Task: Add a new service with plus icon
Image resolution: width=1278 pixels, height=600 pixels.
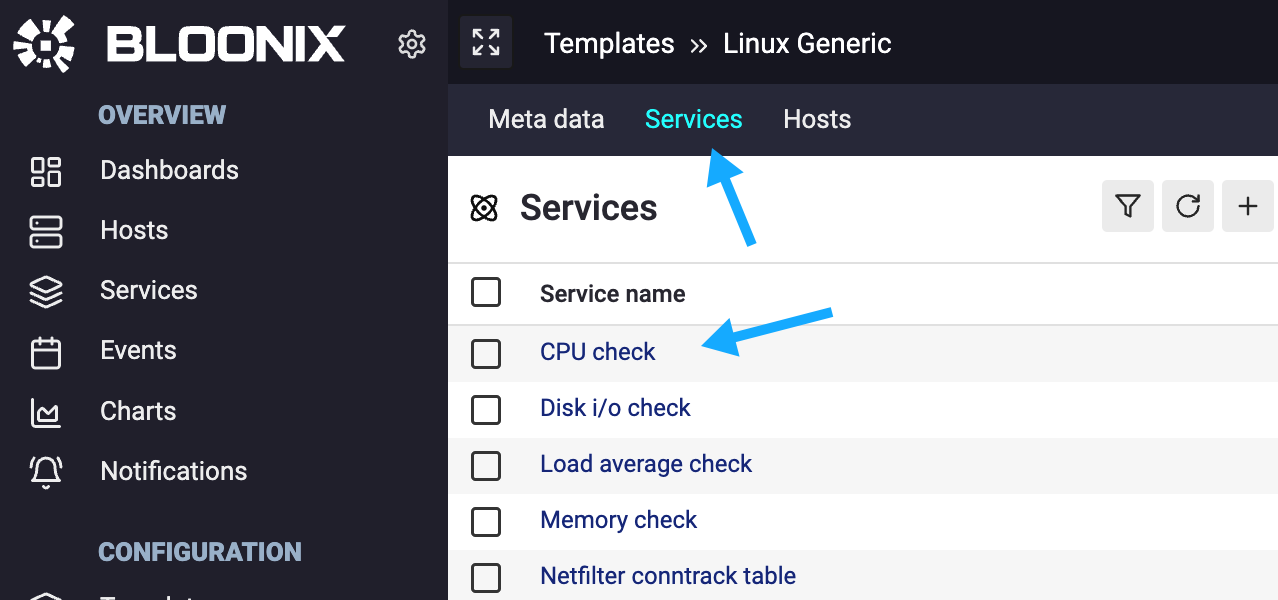Action: (1248, 206)
